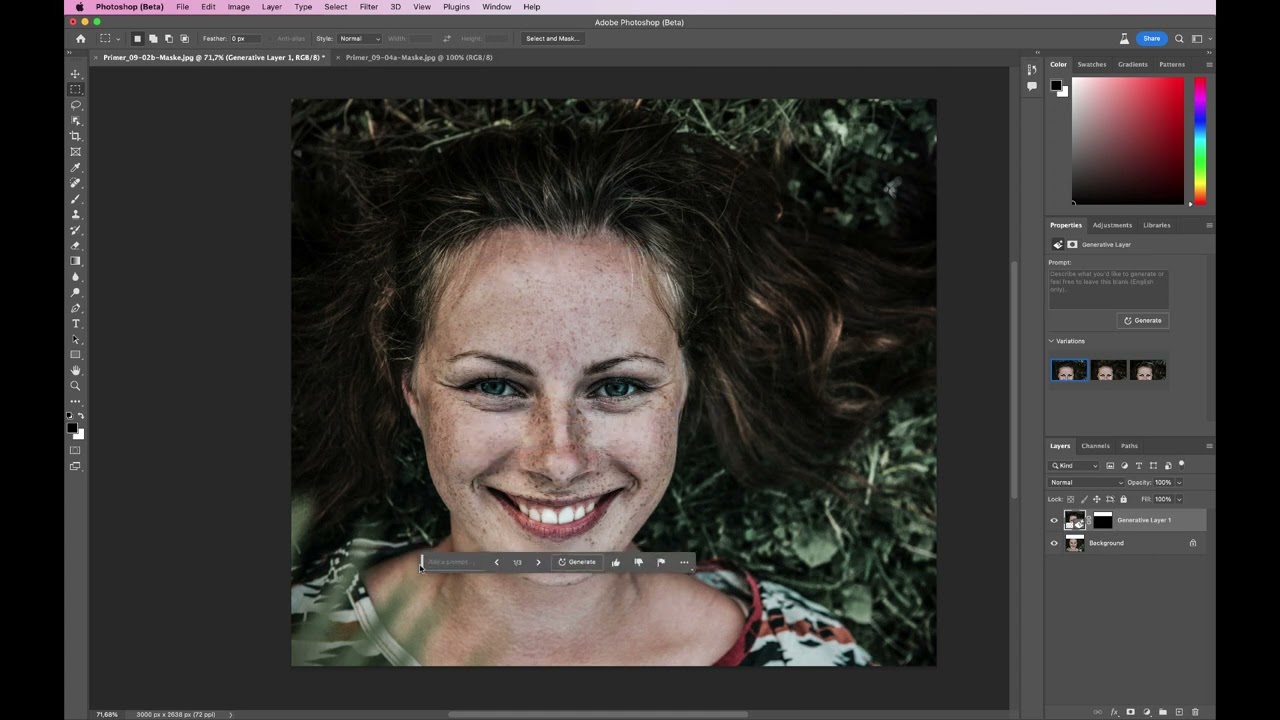Image resolution: width=1280 pixels, height=720 pixels.
Task: Open the Comments panel icon
Action: point(1031,86)
